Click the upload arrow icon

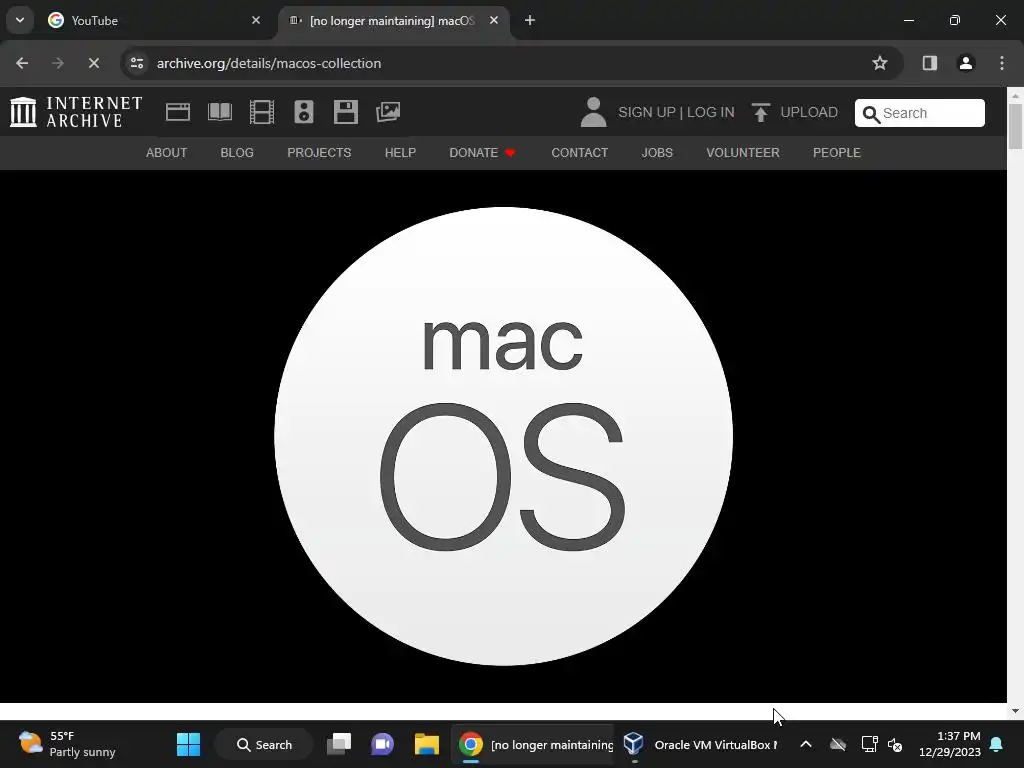click(760, 112)
